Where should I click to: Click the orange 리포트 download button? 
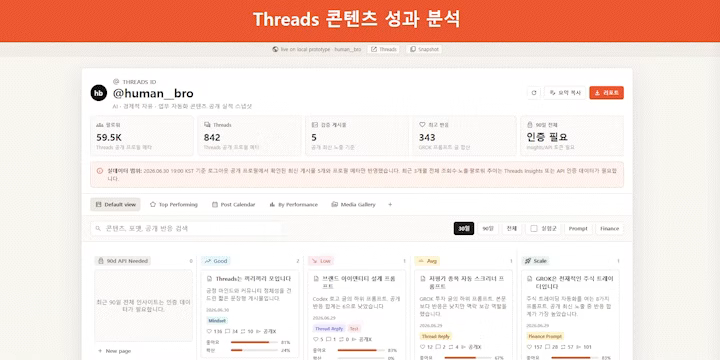607,93
